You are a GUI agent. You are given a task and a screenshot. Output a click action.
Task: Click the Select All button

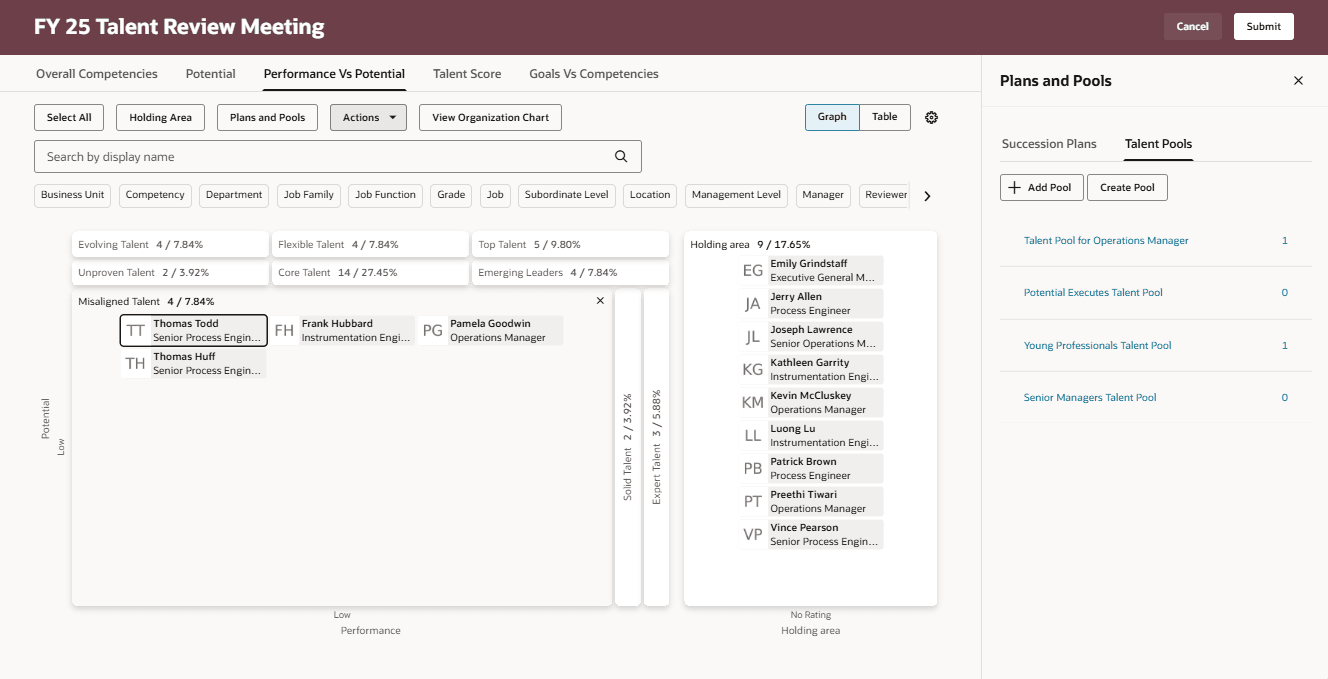point(69,117)
